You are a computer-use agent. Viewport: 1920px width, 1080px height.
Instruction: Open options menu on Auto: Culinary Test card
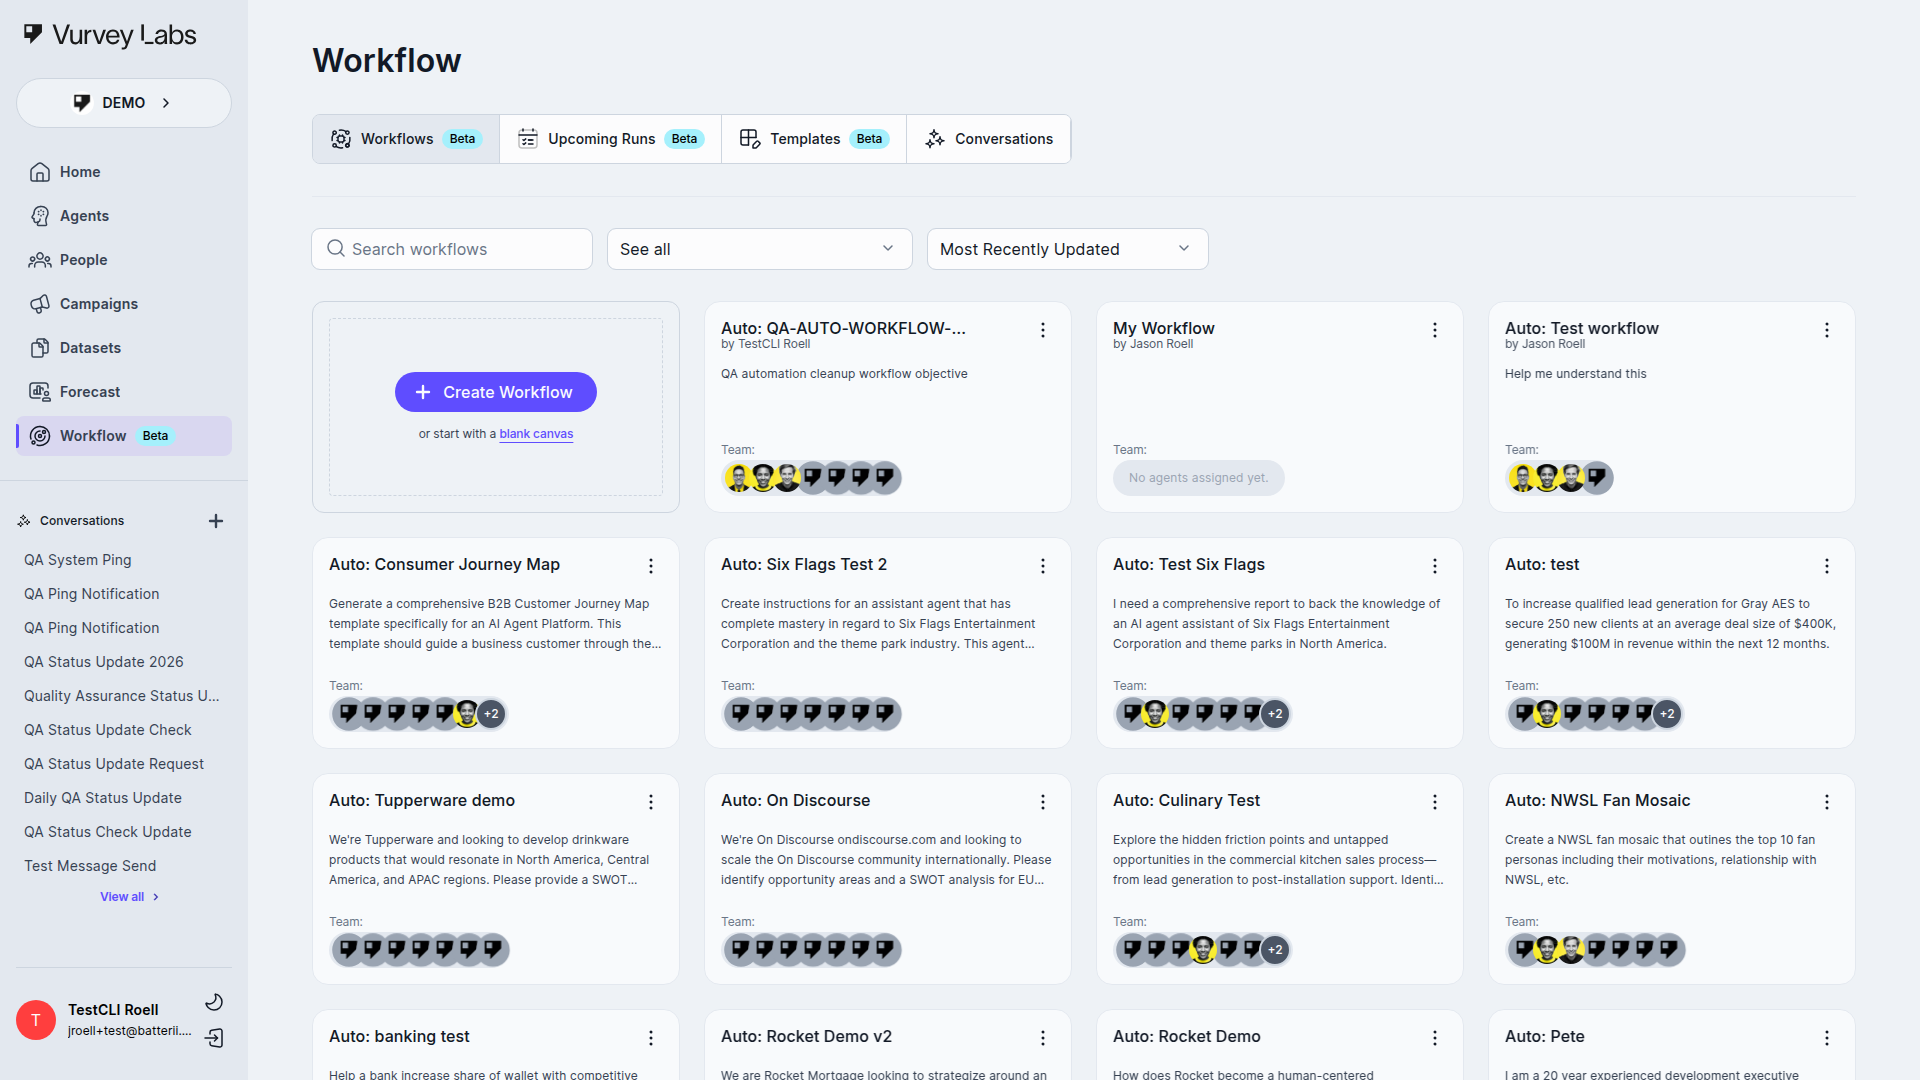[1435, 801]
